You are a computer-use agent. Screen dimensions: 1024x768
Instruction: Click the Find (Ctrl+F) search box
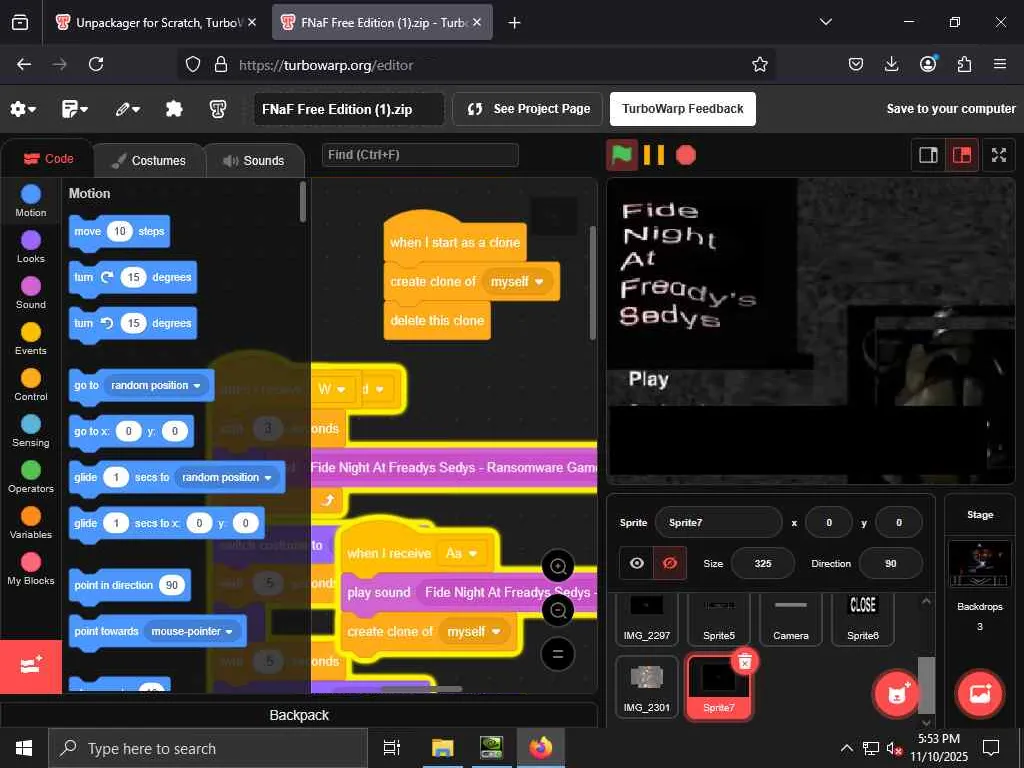click(x=420, y=155)
